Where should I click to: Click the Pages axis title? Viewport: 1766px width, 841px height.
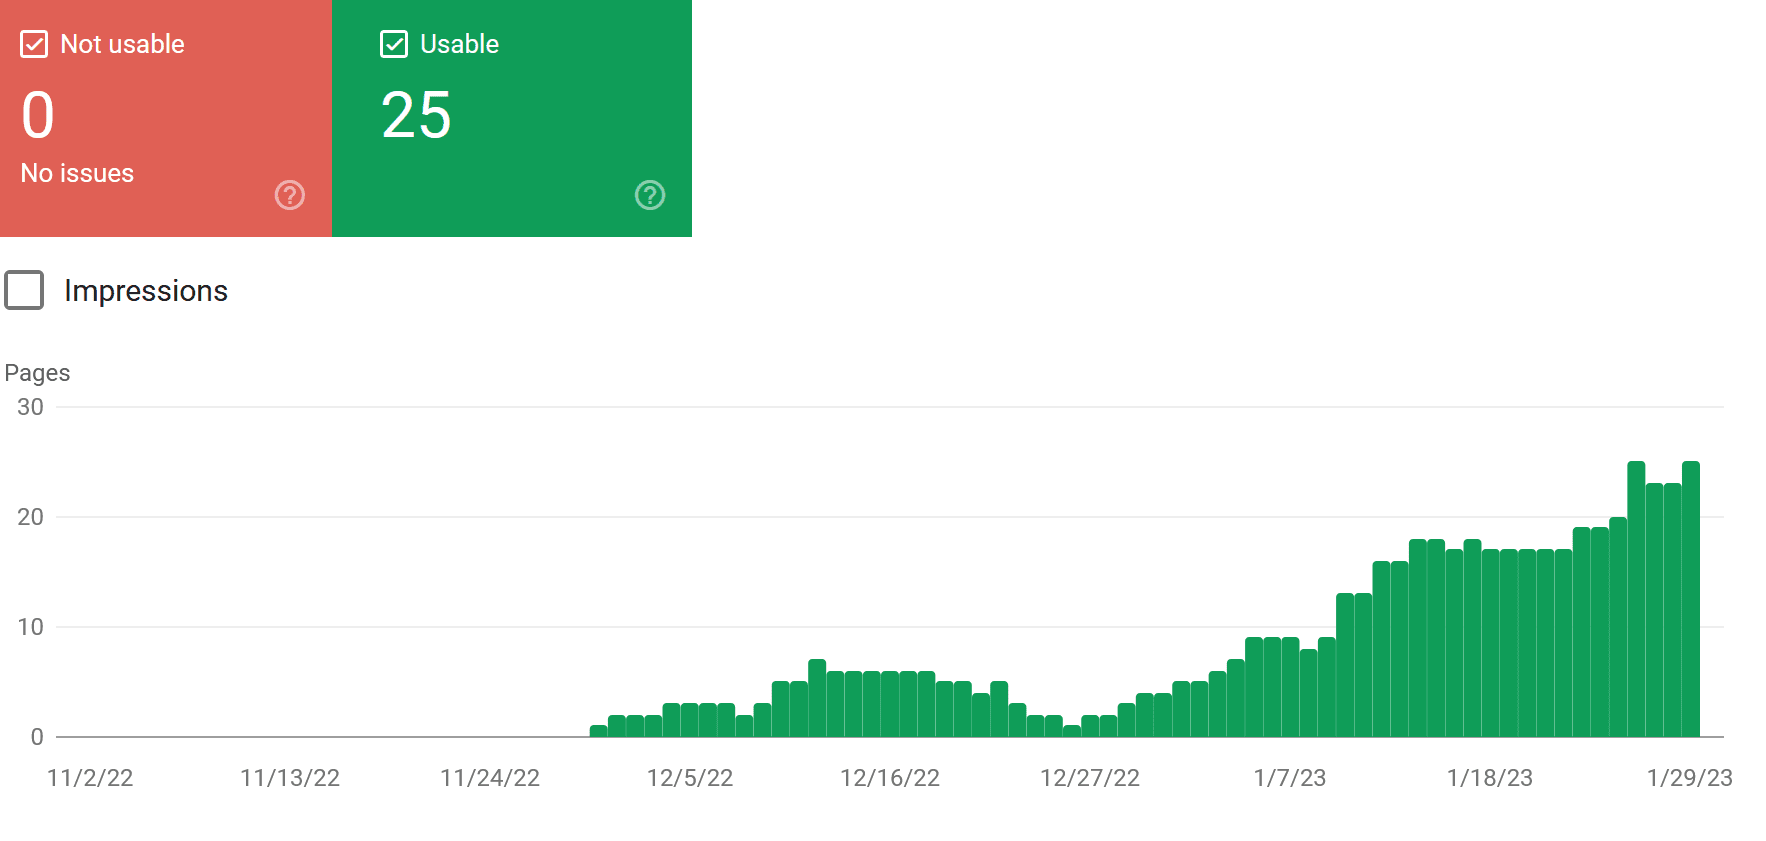coord(37,373)
